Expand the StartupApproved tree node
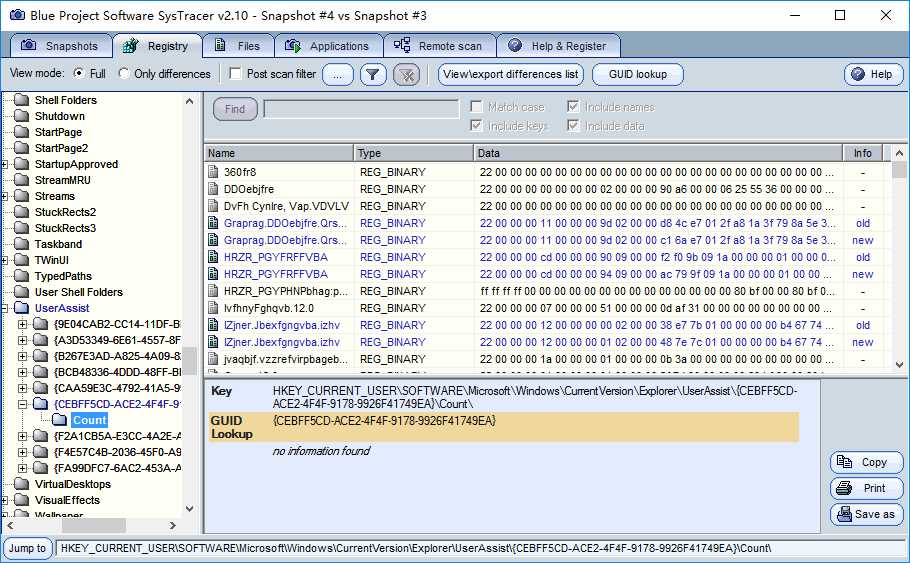Viewport: 910px width, 563px height. pyautogui.click(x=6, y=164)
